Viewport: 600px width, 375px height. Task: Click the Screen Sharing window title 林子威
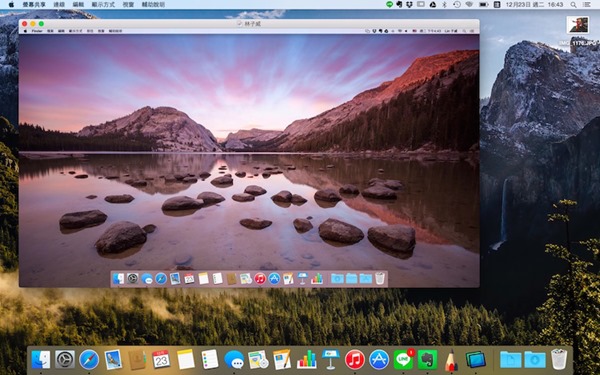[253, 24]
